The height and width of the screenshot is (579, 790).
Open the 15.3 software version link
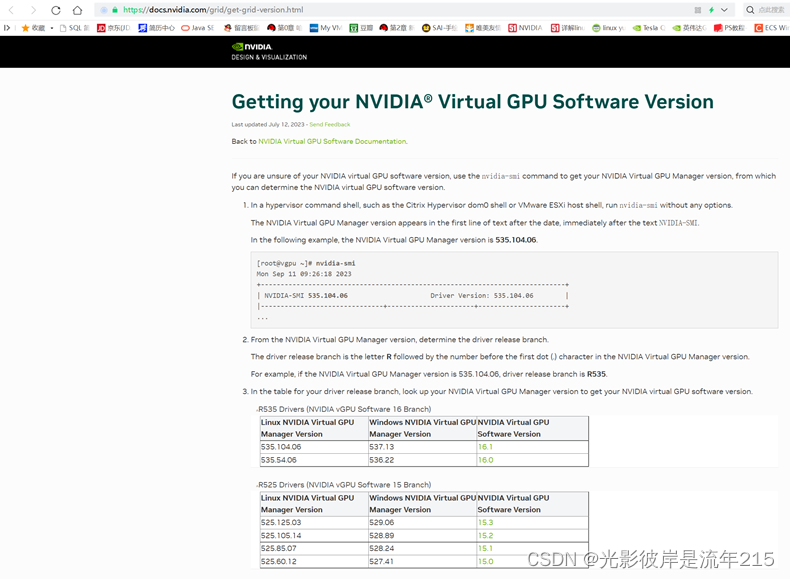(x=486, y=523)
